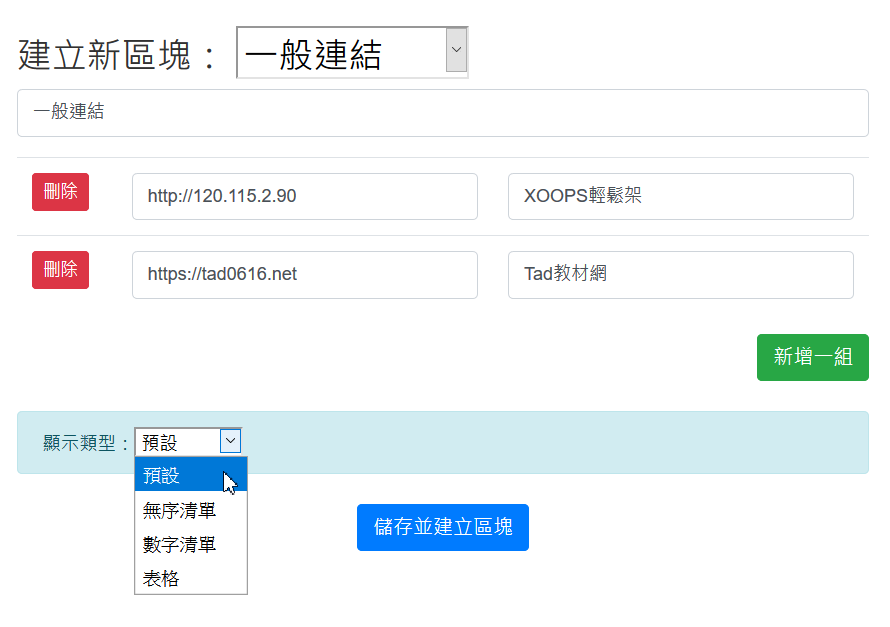
Task: Click the Tad教材網 name field
Action: tap(680, 274)
